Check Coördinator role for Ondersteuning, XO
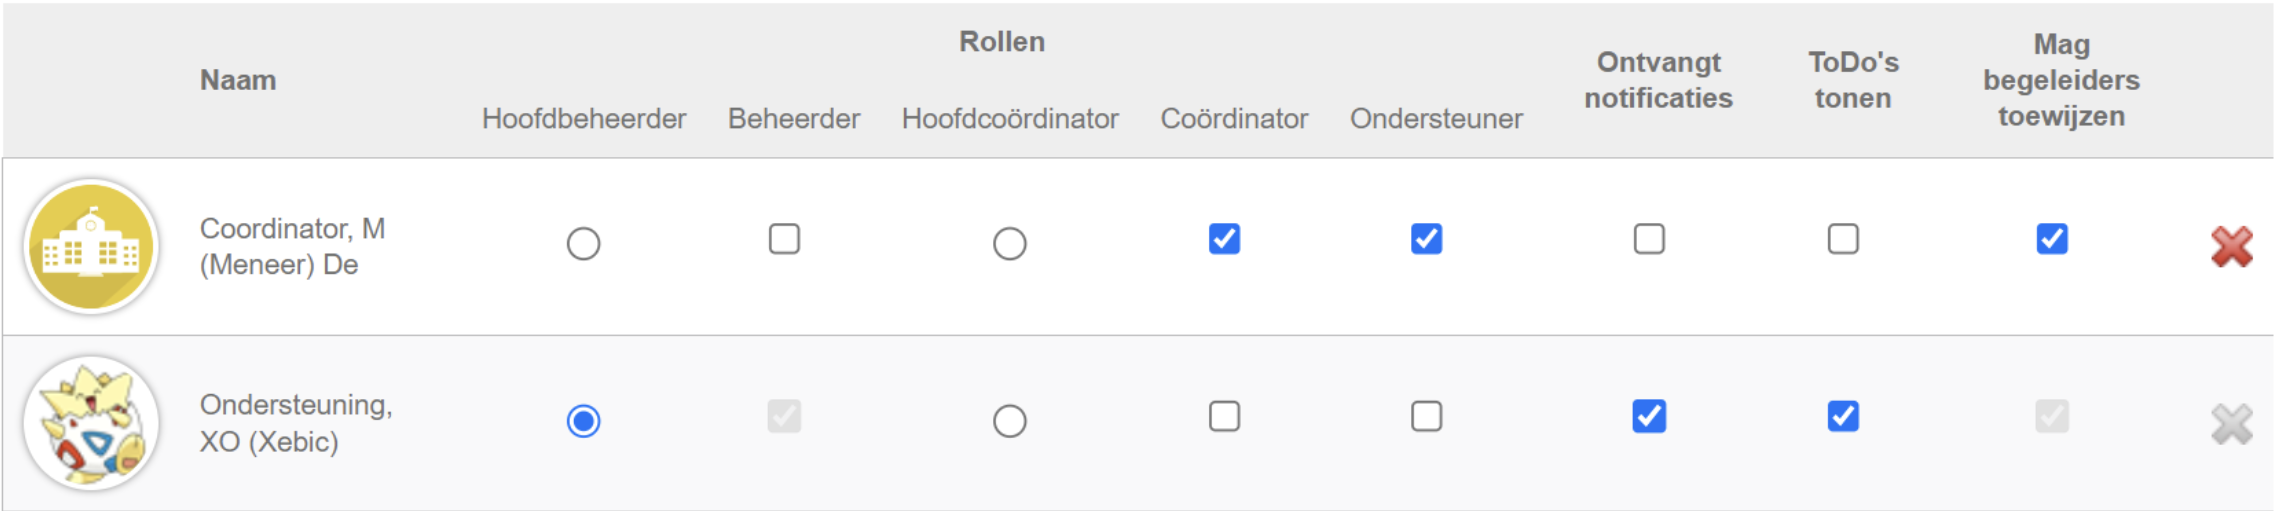 coord(1224,416)
